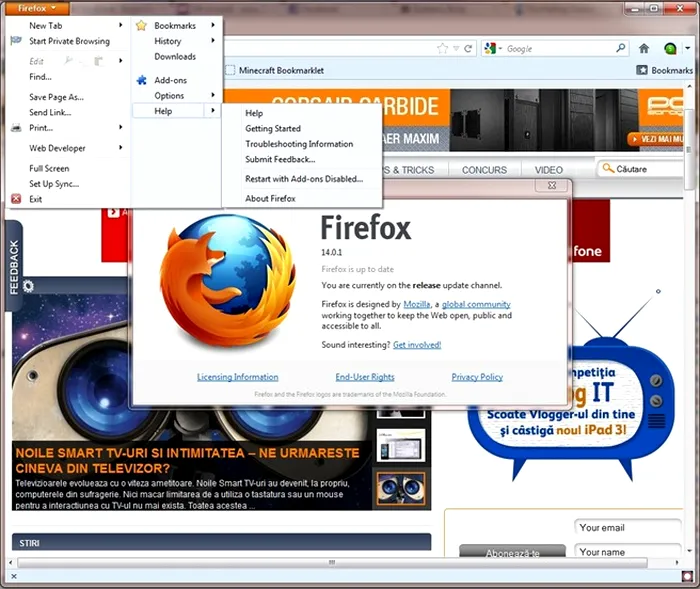Click the printer icon next to Print
The height and width of the screenshot is (589, 700).
pyautogui.click(x=16, y=128)
